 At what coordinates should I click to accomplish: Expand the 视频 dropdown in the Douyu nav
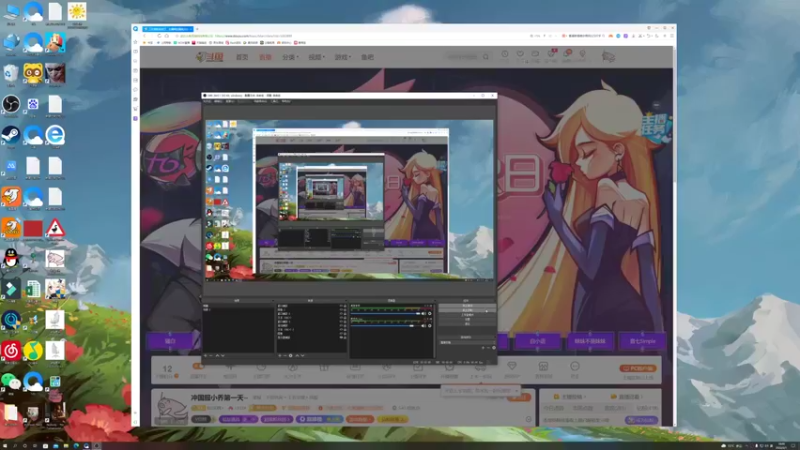316,57
